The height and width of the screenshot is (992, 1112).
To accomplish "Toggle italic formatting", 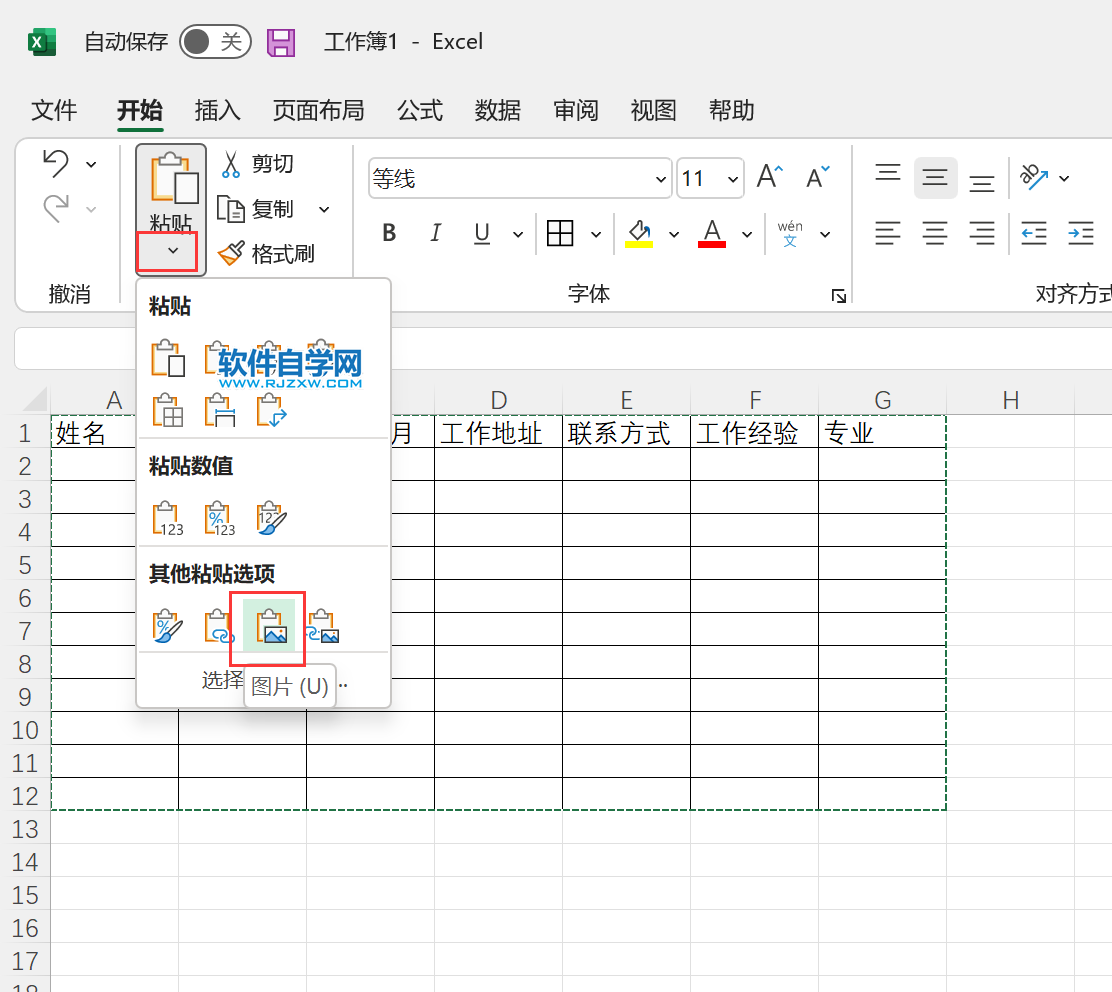I will point(435,232).
